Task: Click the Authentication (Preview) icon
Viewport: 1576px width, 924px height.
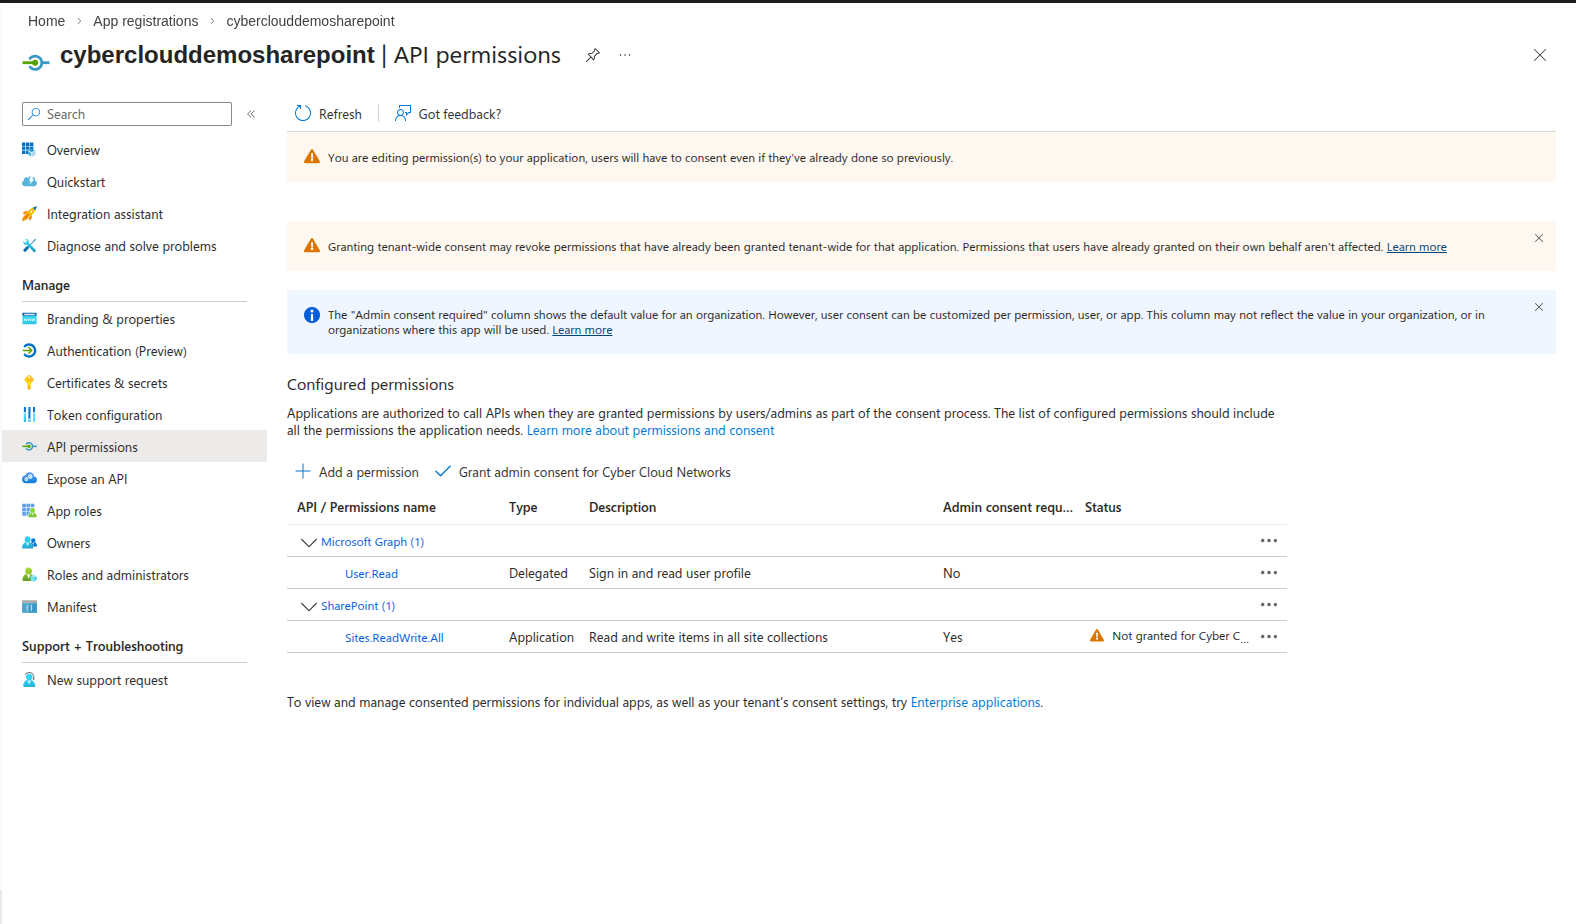Action: pyautogui.click(x=29, y=351)
